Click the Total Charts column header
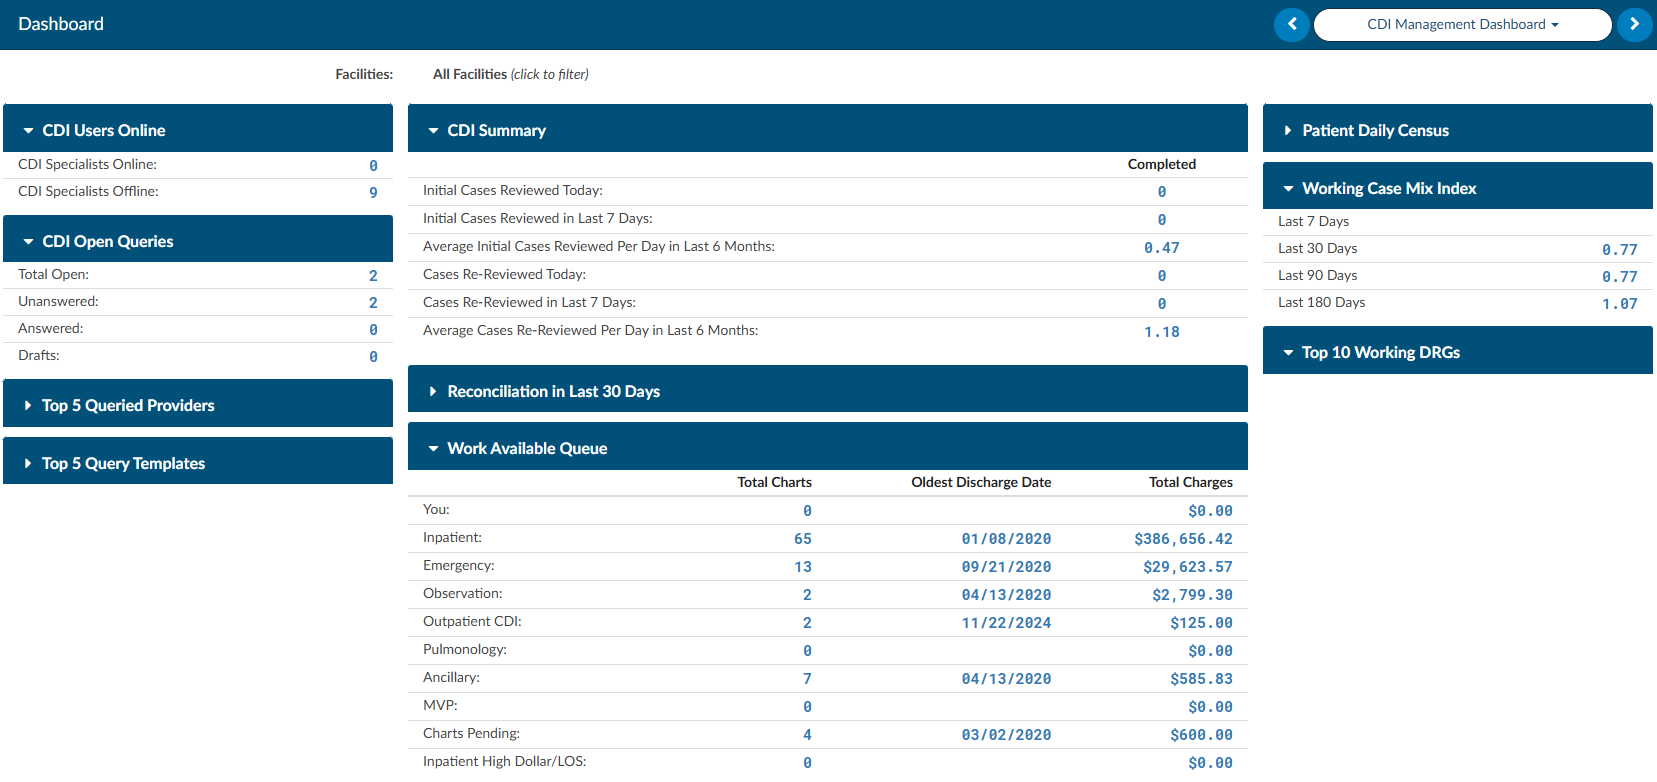This screenshot has width=1657, height=782. (774, 482)
